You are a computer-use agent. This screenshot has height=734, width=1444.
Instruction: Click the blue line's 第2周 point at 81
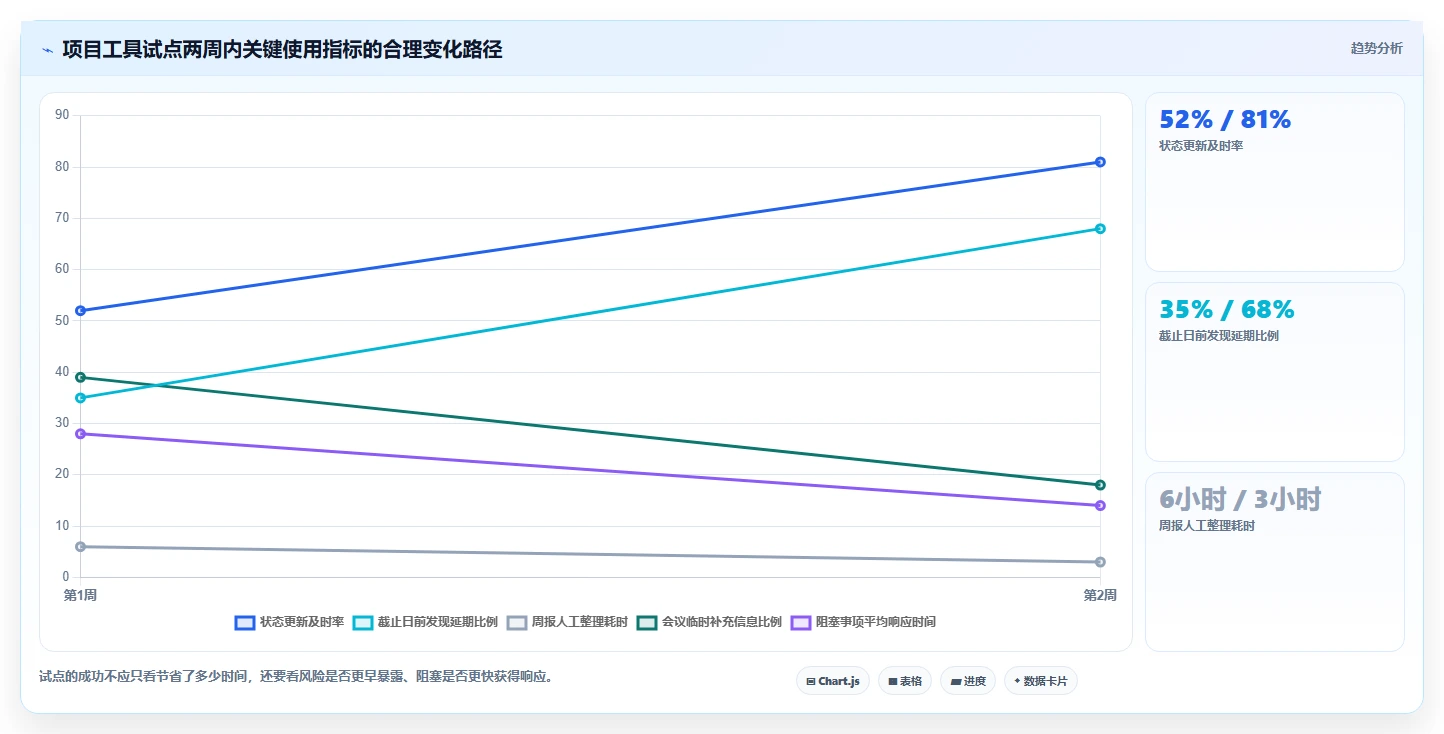pos(1100,162)
